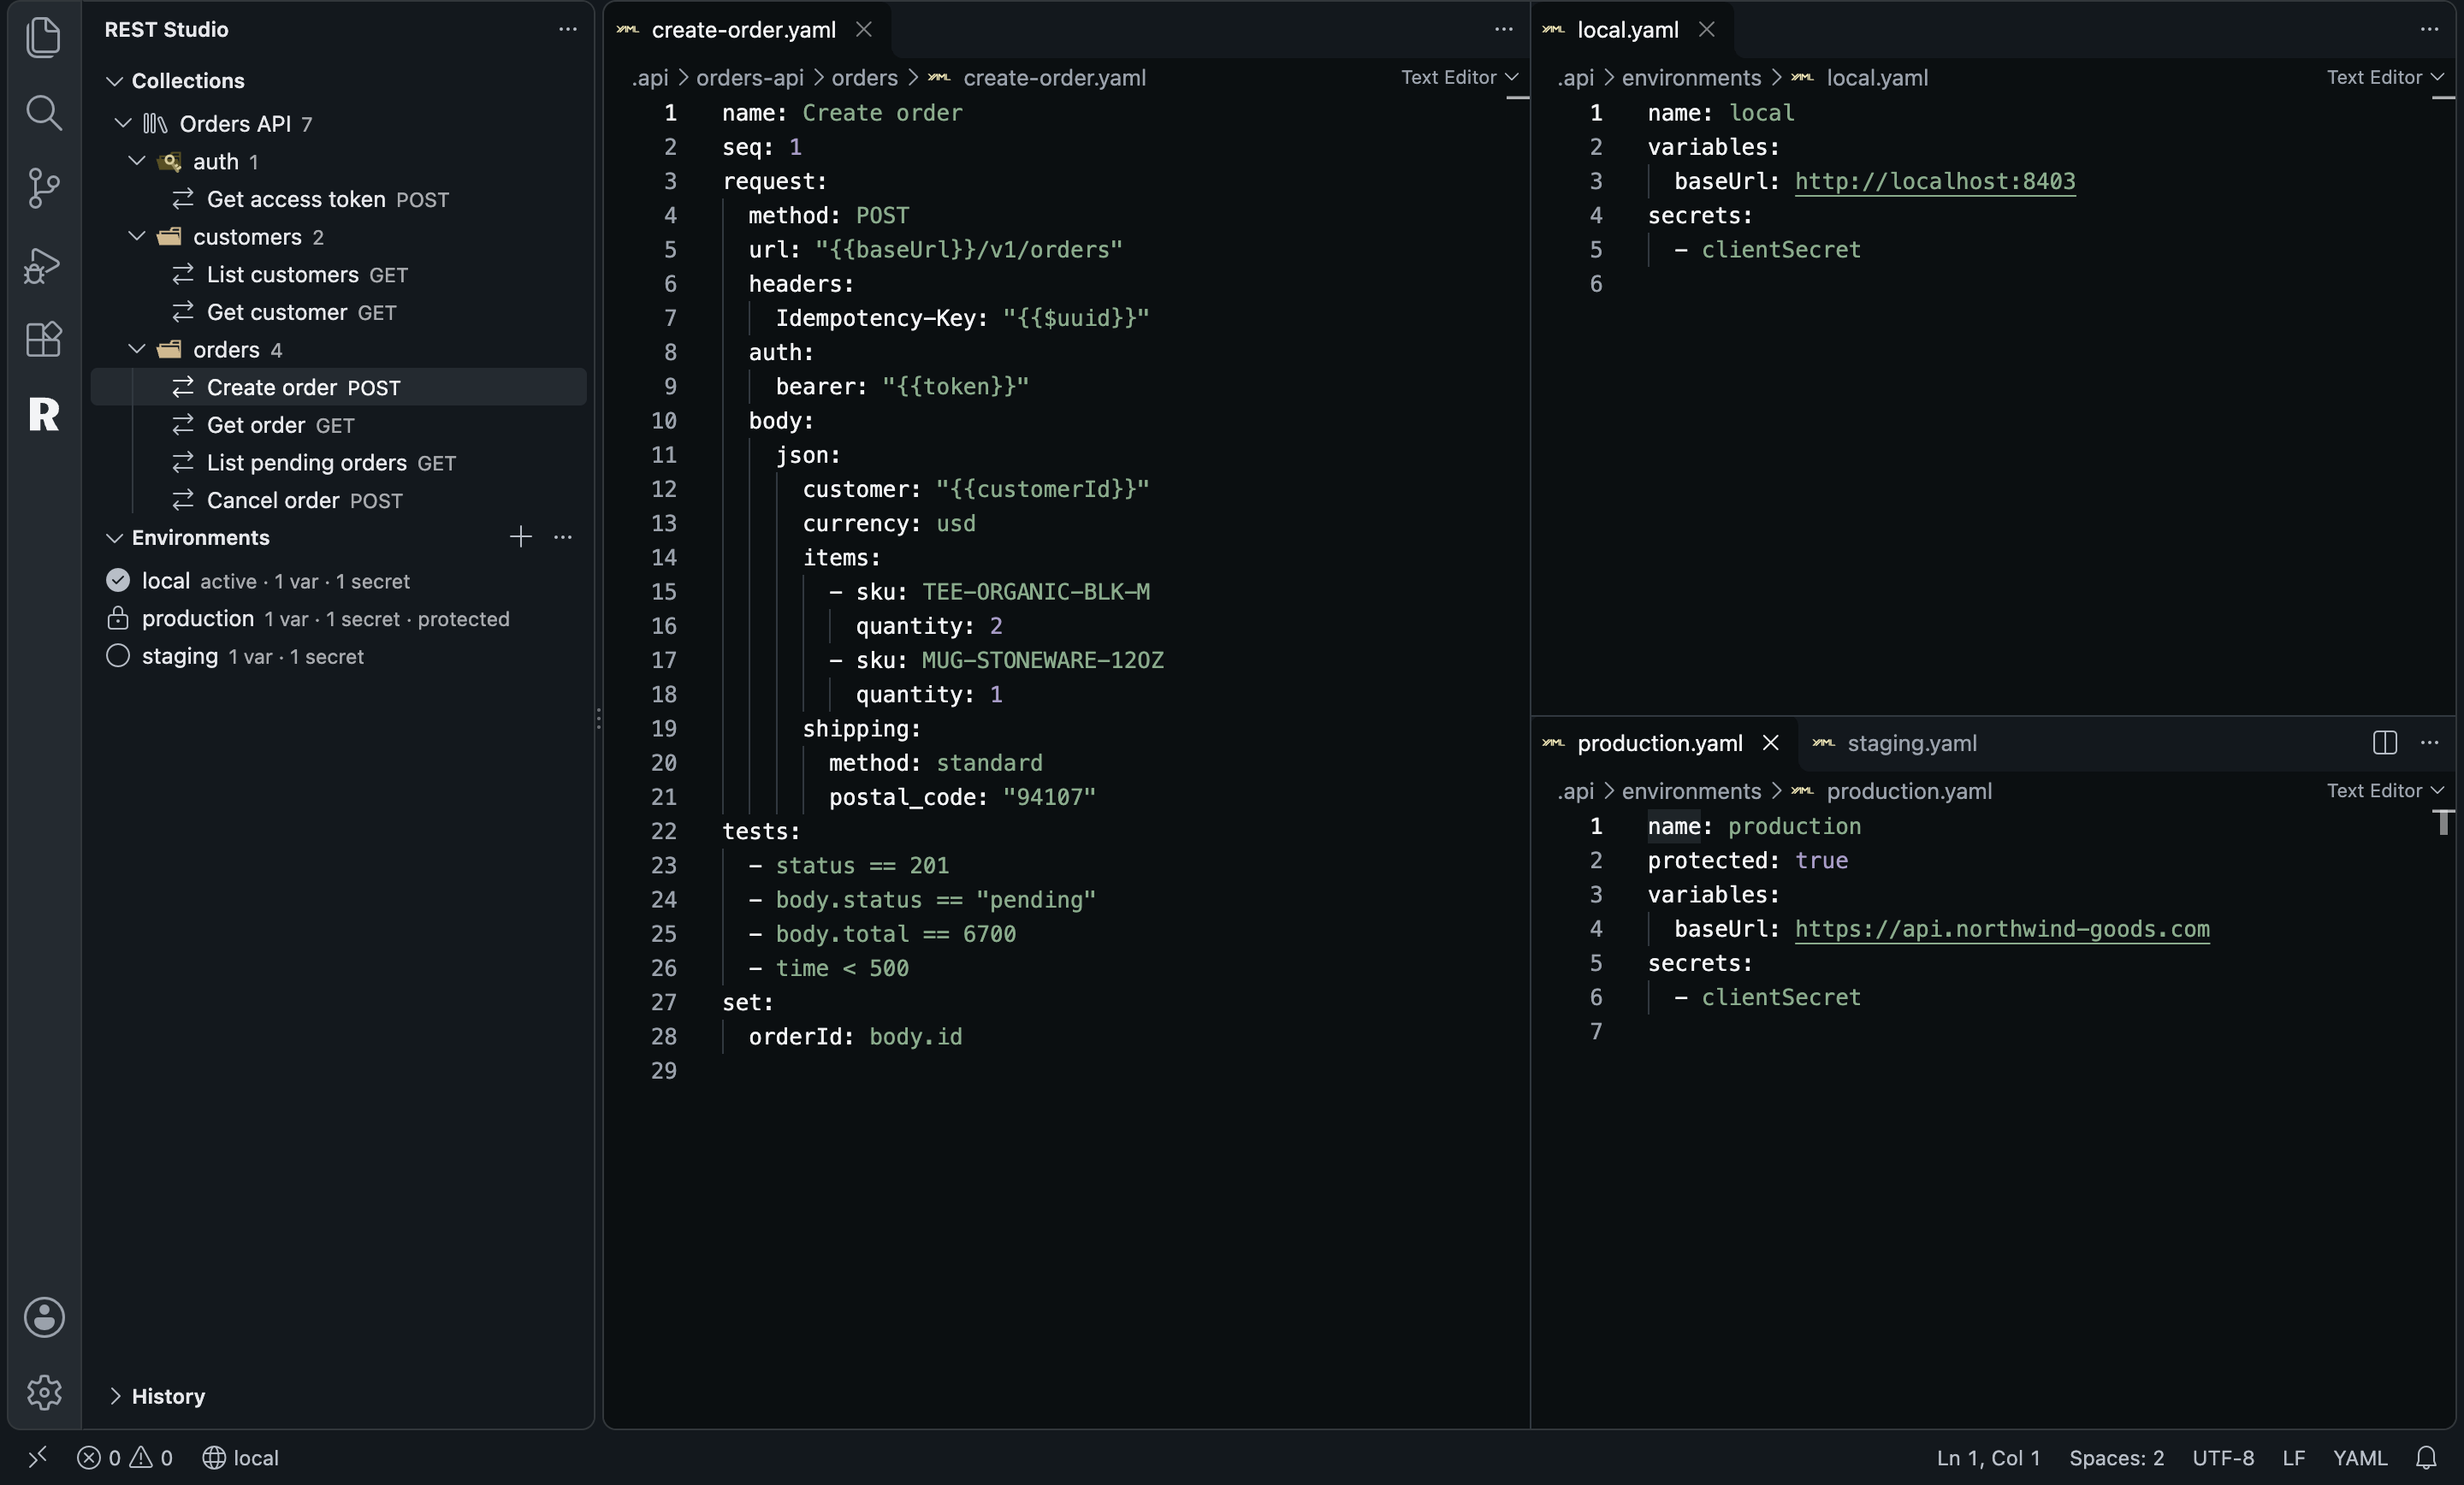Viewport: 2464px width, 1485px height.
Task: Open Text Editor dropdown in production.yaml
Action: [x=2385, y=790]
